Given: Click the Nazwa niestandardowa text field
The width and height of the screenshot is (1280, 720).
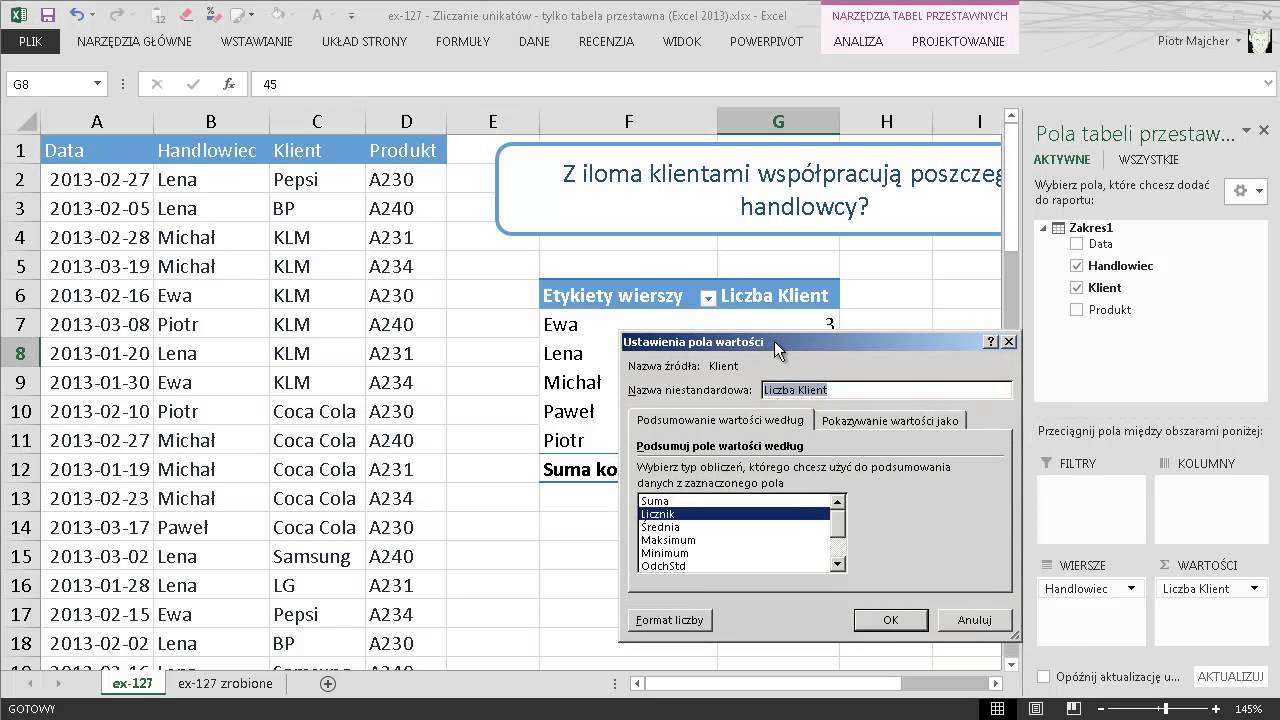Looking at the screenshot, I should click(887, 390).
